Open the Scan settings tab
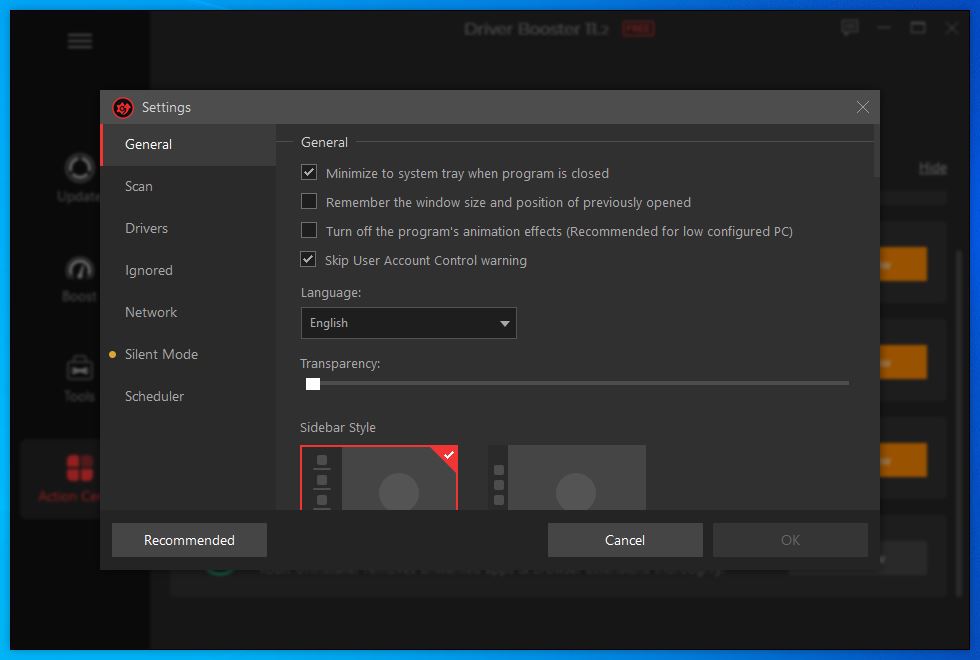This screenshot has height=660, width=980. [188, 186]
